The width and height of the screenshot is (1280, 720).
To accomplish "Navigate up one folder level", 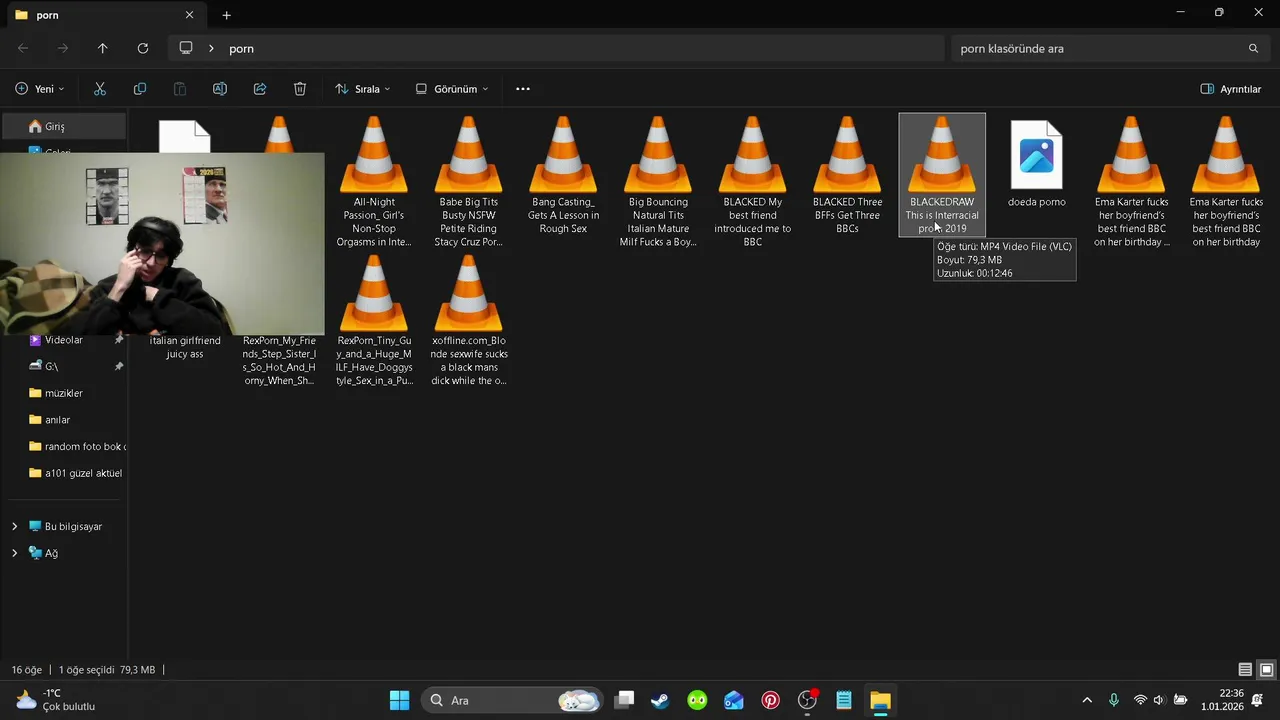I will coord(102,48).
